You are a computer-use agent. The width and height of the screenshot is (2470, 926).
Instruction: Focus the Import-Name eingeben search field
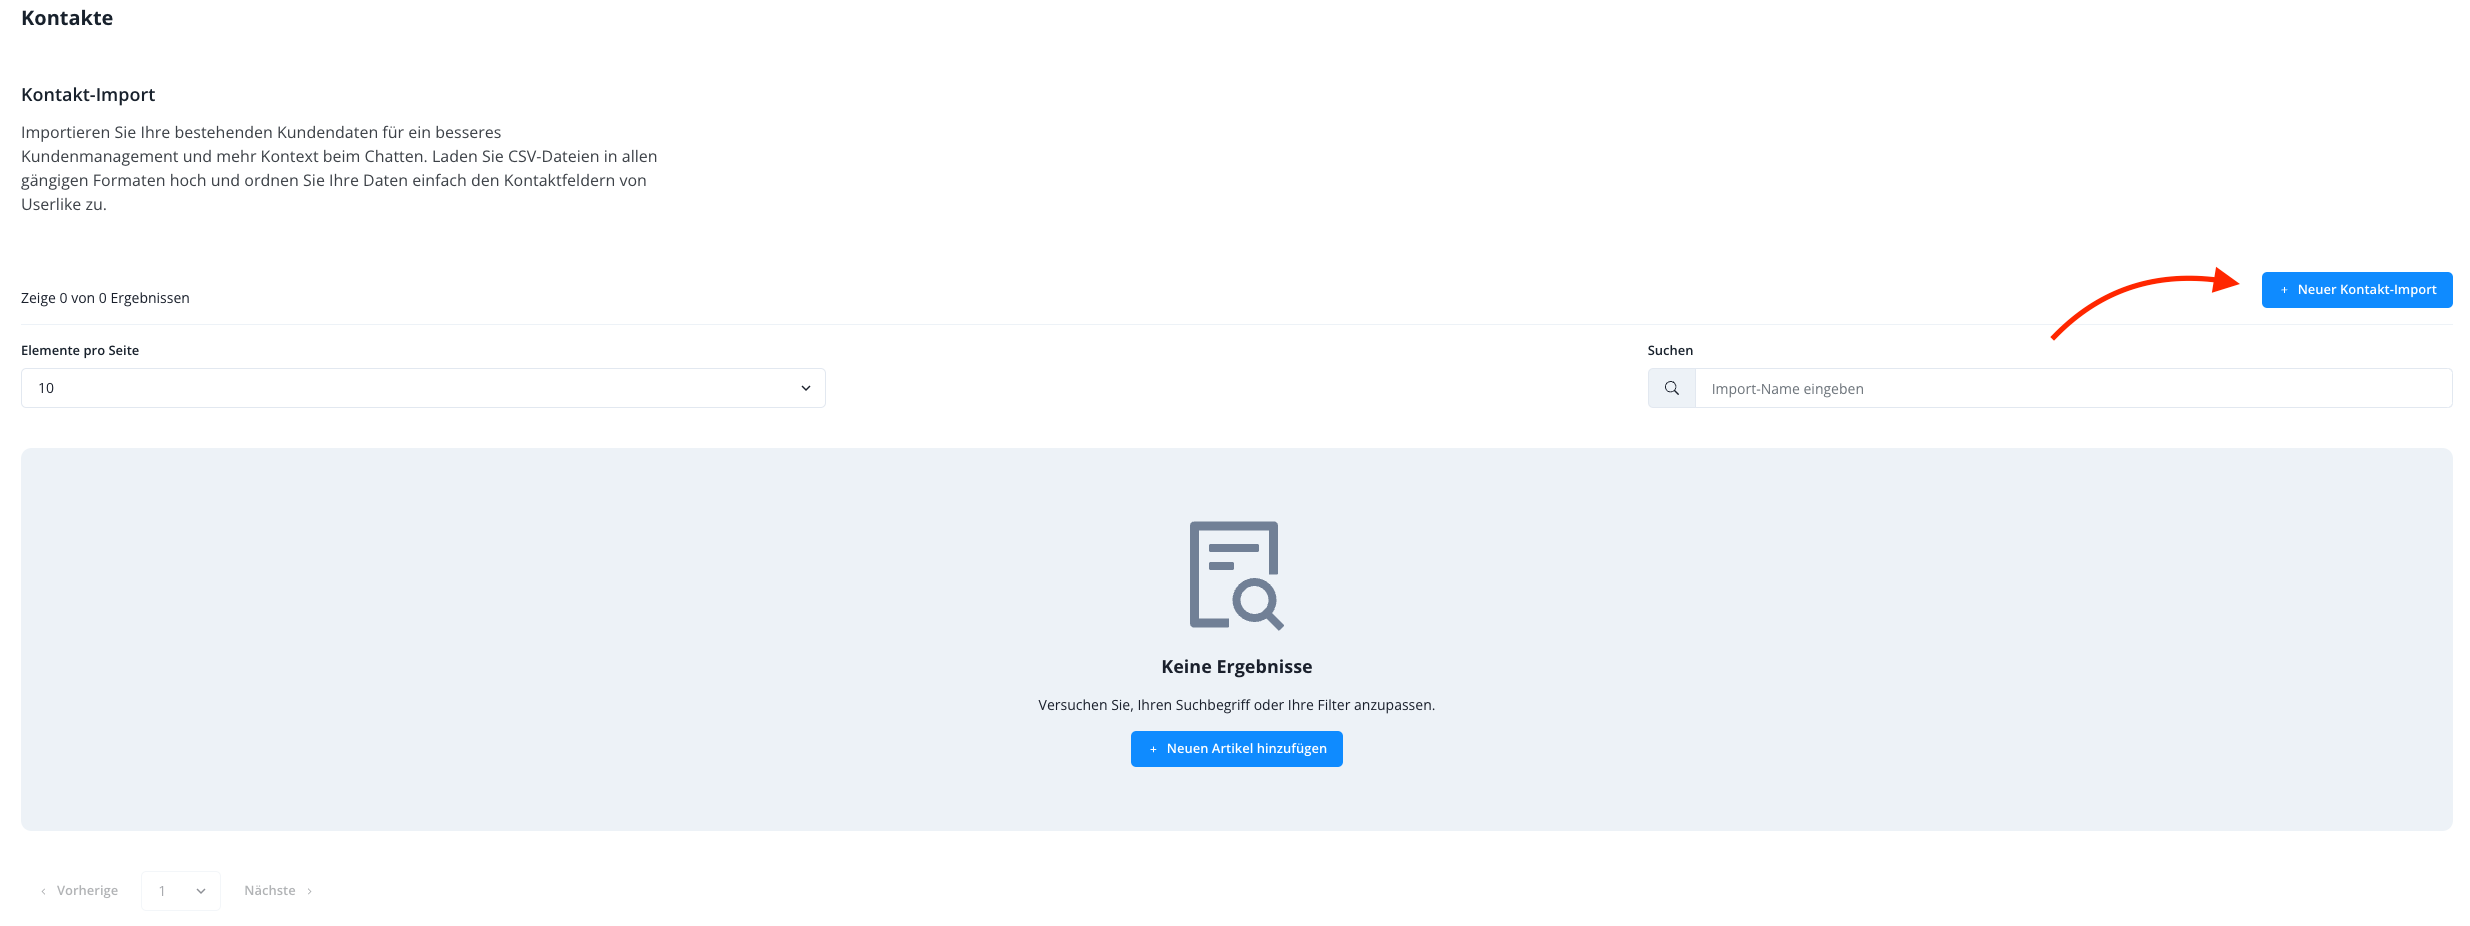[2072, 388]
